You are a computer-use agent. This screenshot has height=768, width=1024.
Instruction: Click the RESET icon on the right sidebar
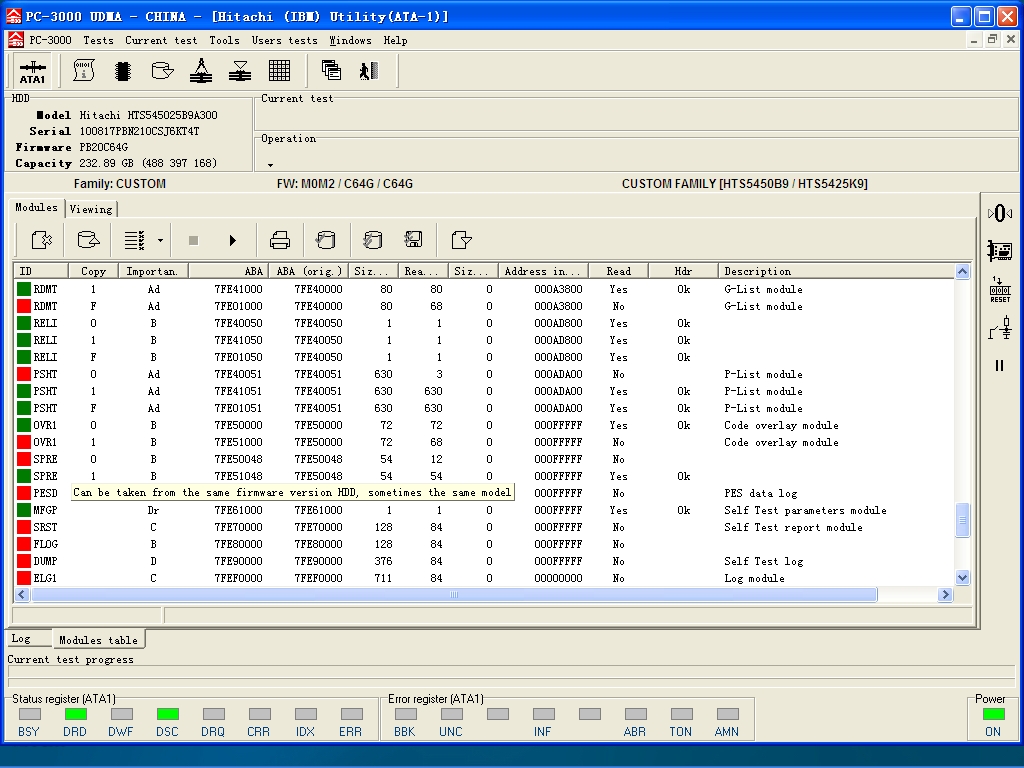click(x=1000, y=289)
